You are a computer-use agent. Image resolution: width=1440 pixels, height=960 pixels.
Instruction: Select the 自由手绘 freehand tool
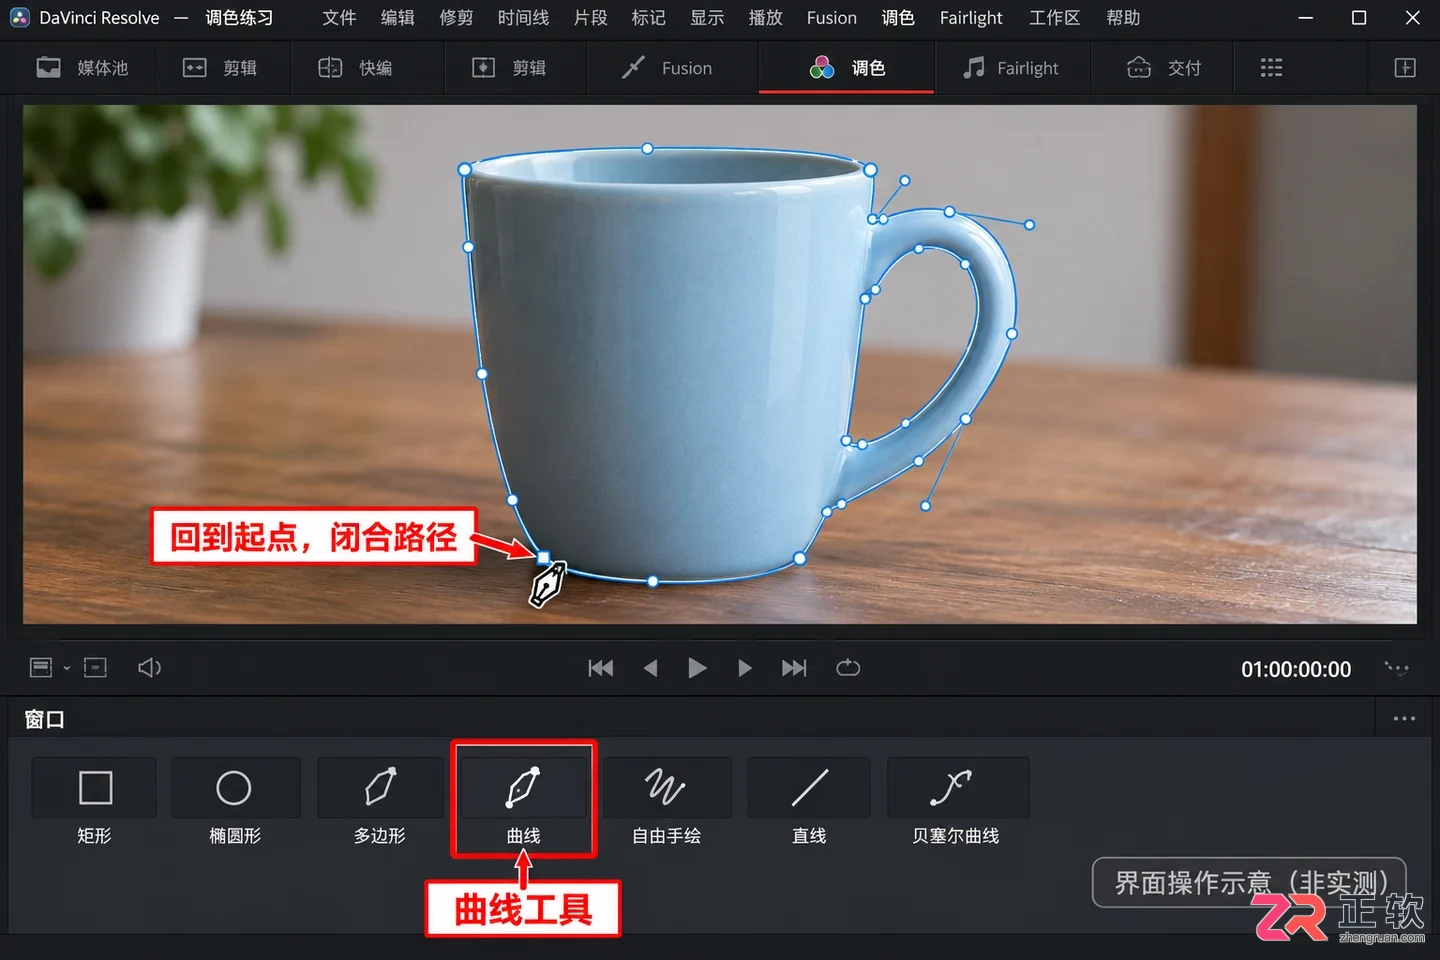coord(666,803)
